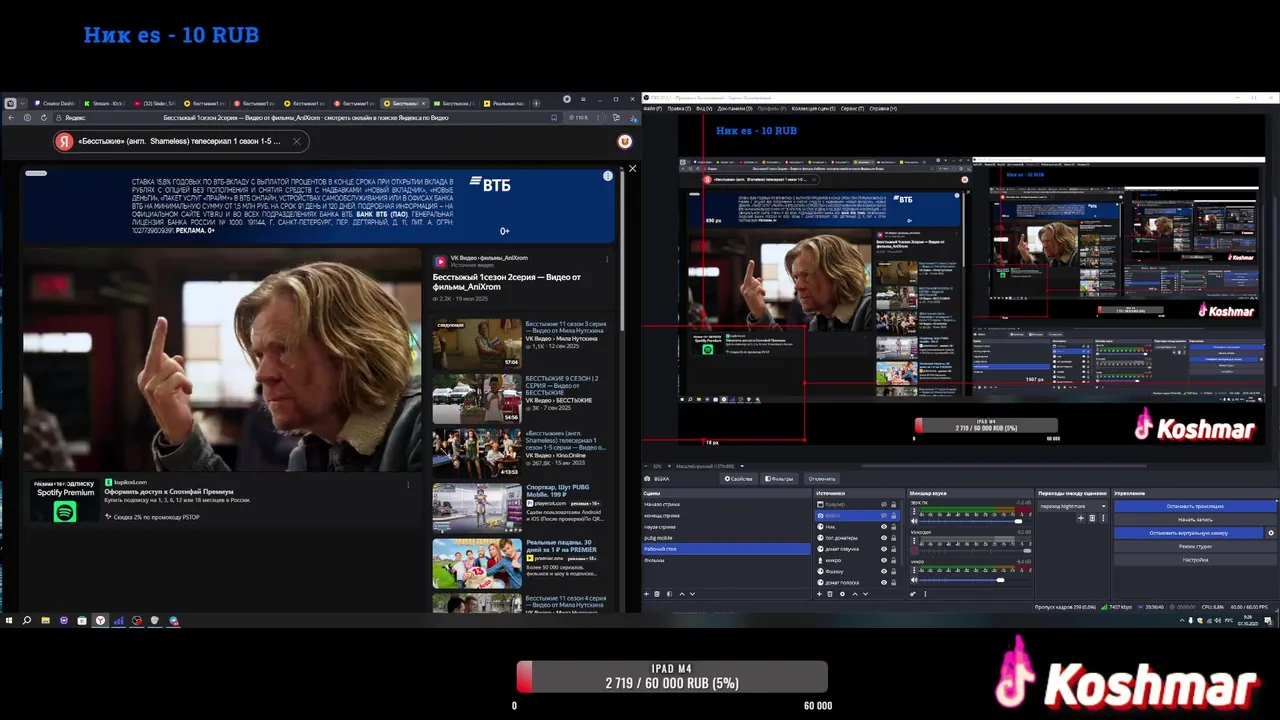Viewport: 1280px width, 720px height.
Task: Open File Explorer from the taskbar
Action: coord(45,620)
